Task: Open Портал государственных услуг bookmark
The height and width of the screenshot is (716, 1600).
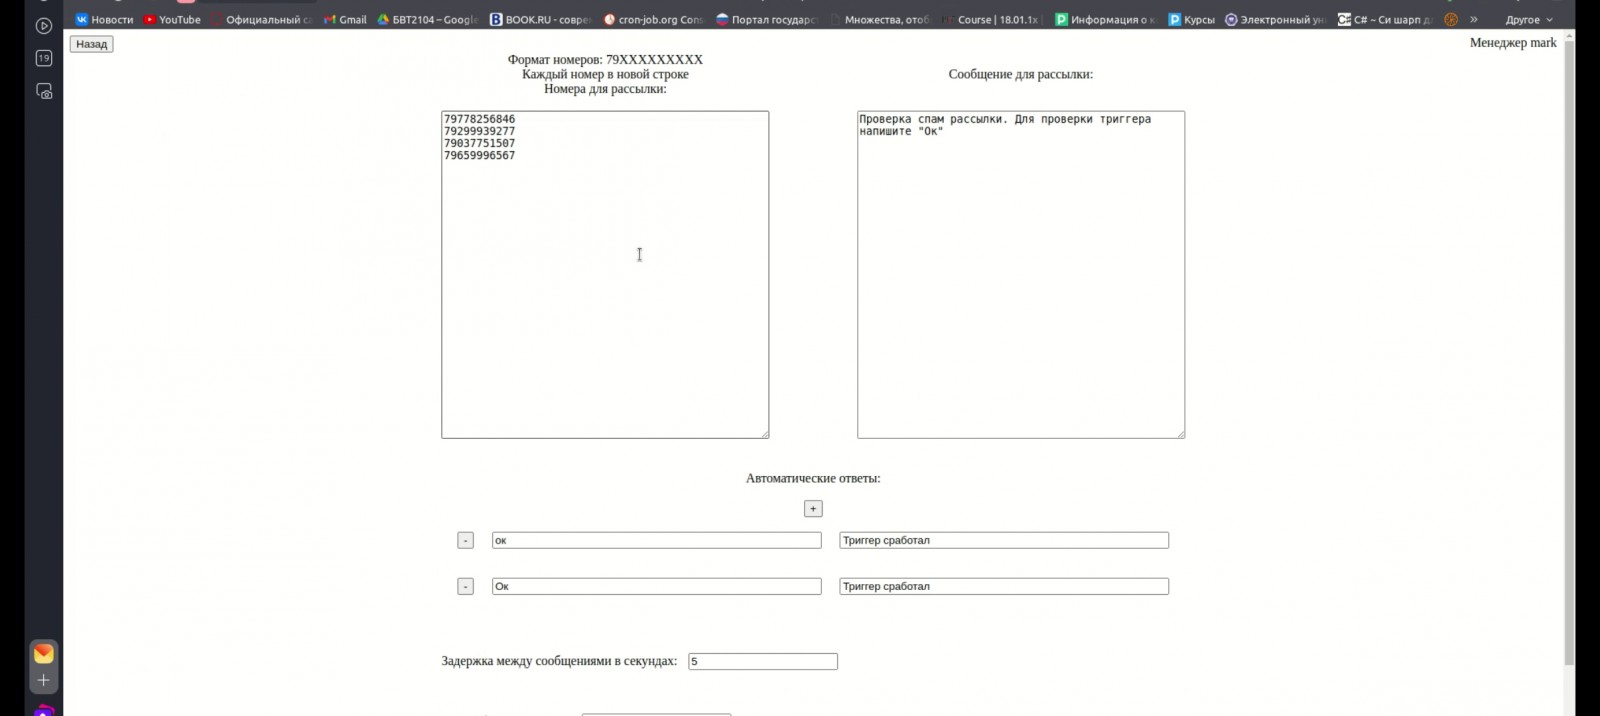Action: point(766,19)
